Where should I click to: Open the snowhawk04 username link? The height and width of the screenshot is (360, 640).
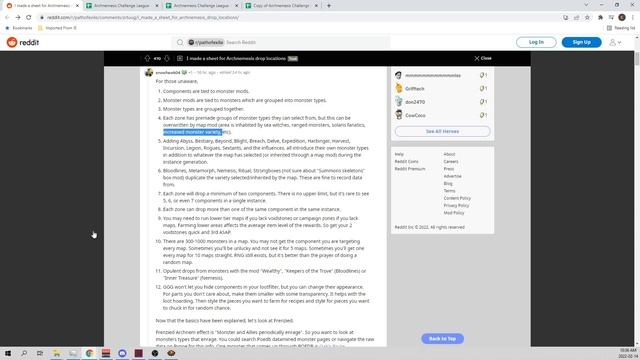click(x=168, y=73)
